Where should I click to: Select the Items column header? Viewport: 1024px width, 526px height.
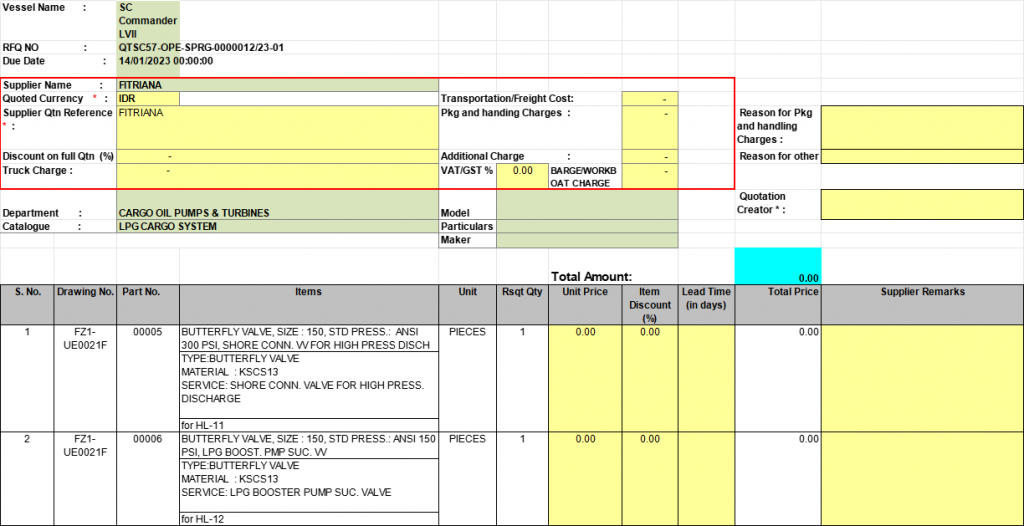point(308,292)
